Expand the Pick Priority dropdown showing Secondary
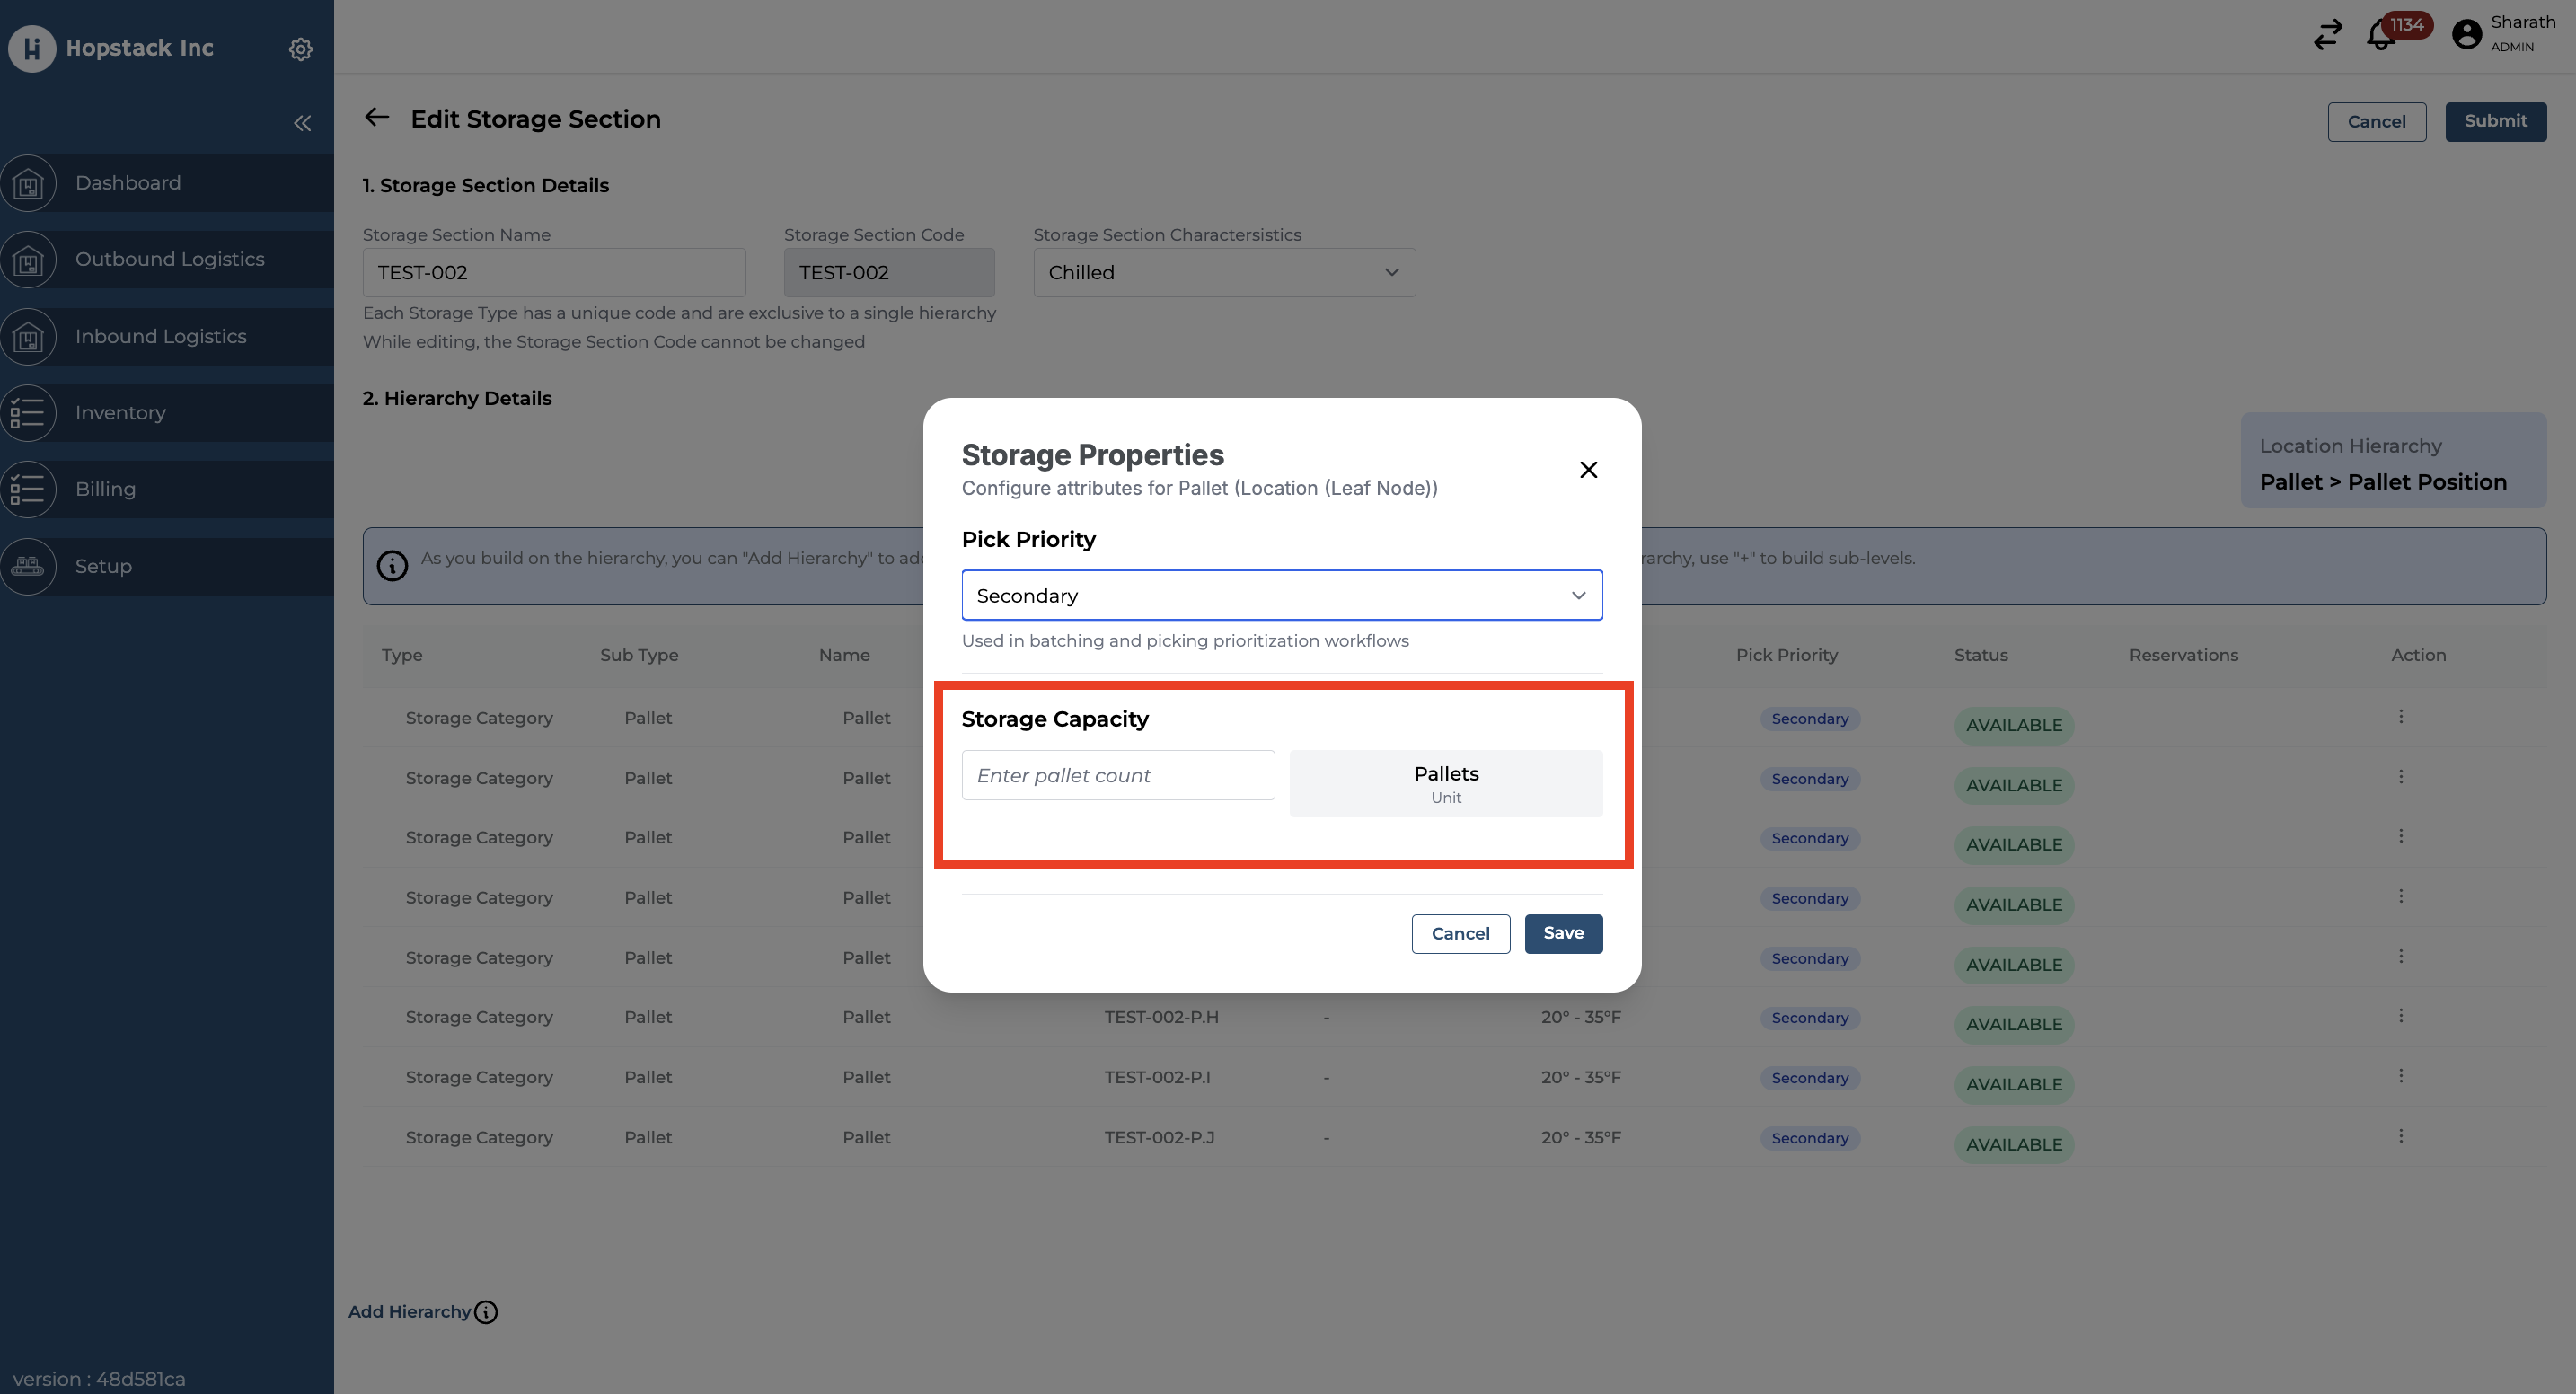This screenshot has height=1394, width=2576. point(1281,595)
